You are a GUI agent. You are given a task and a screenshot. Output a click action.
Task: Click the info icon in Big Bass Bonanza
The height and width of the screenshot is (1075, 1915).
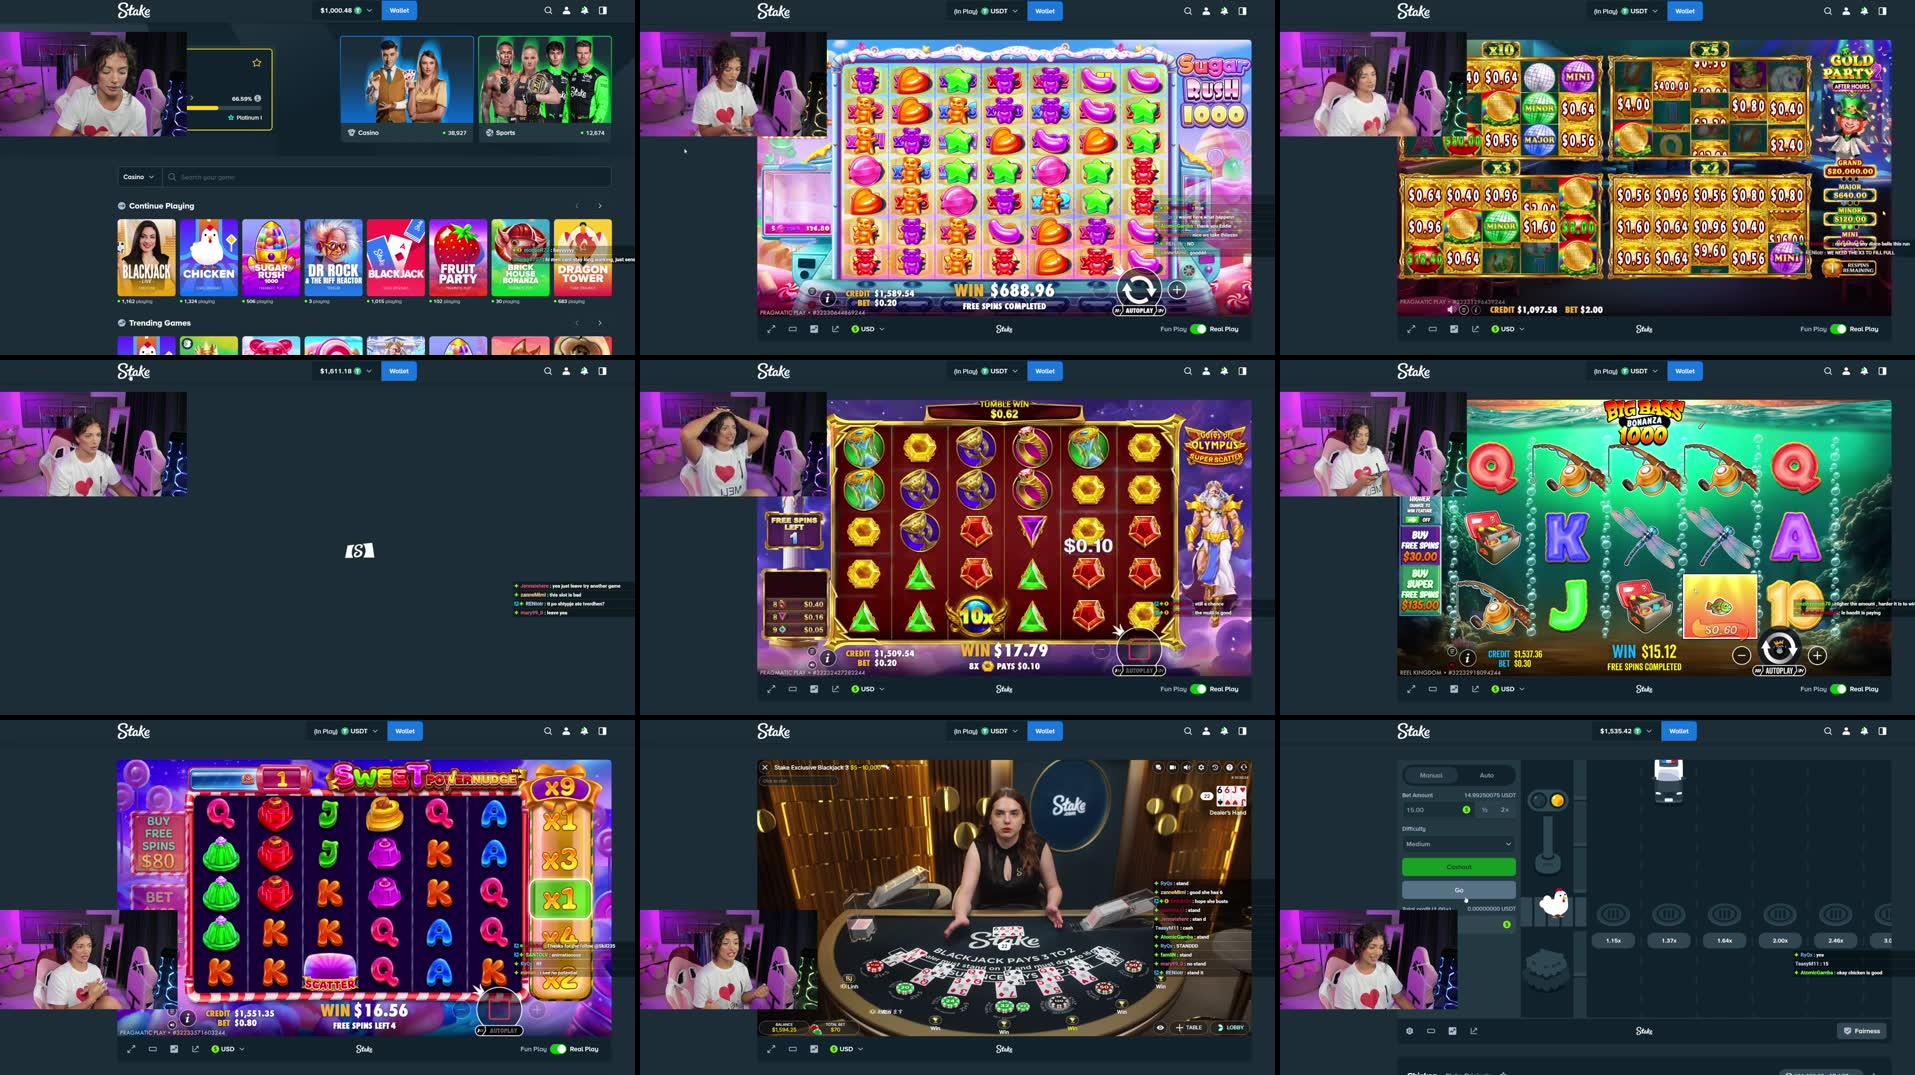[x=1467, y=657]
